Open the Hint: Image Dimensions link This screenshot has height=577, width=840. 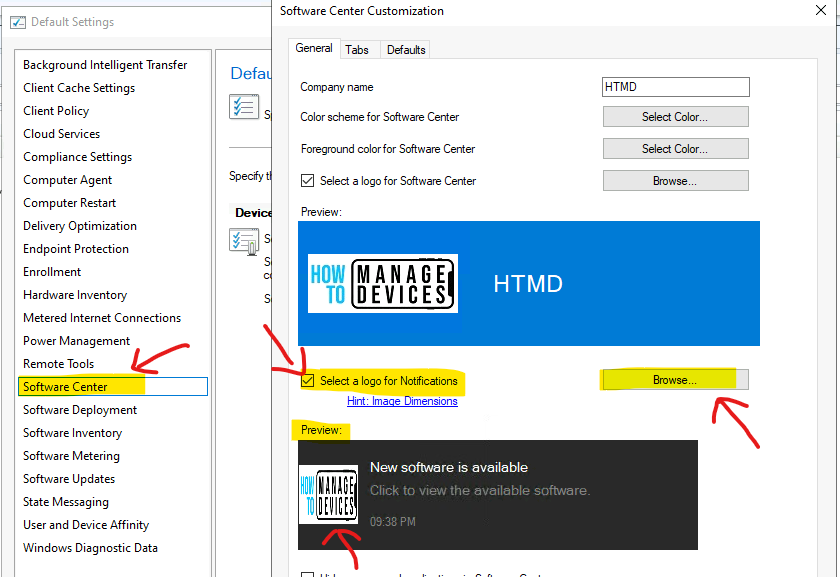point(402,401)
